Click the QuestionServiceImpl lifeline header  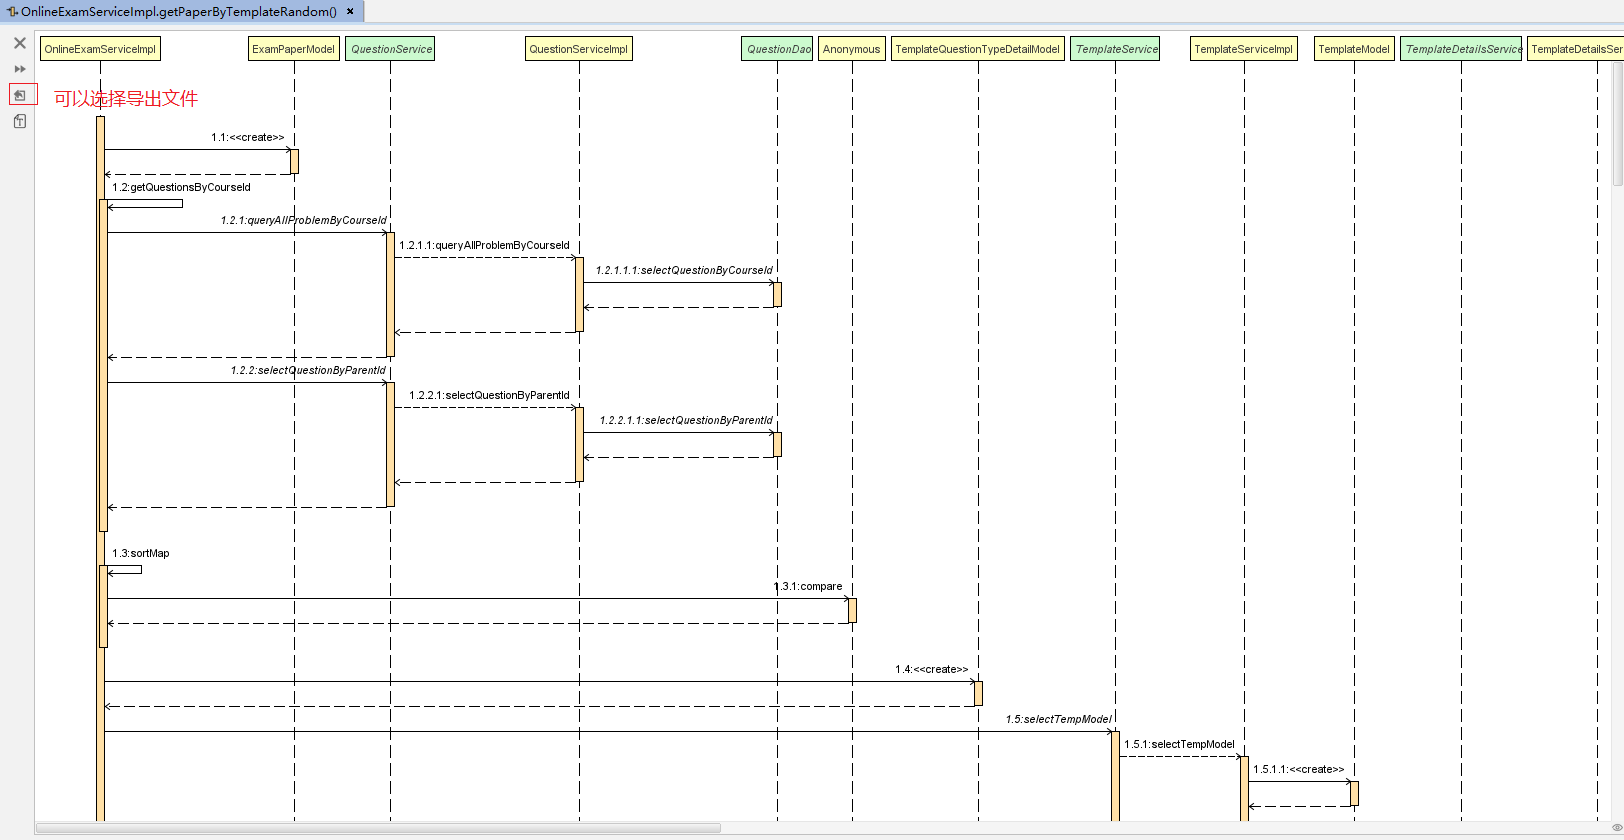click(579, 49)
